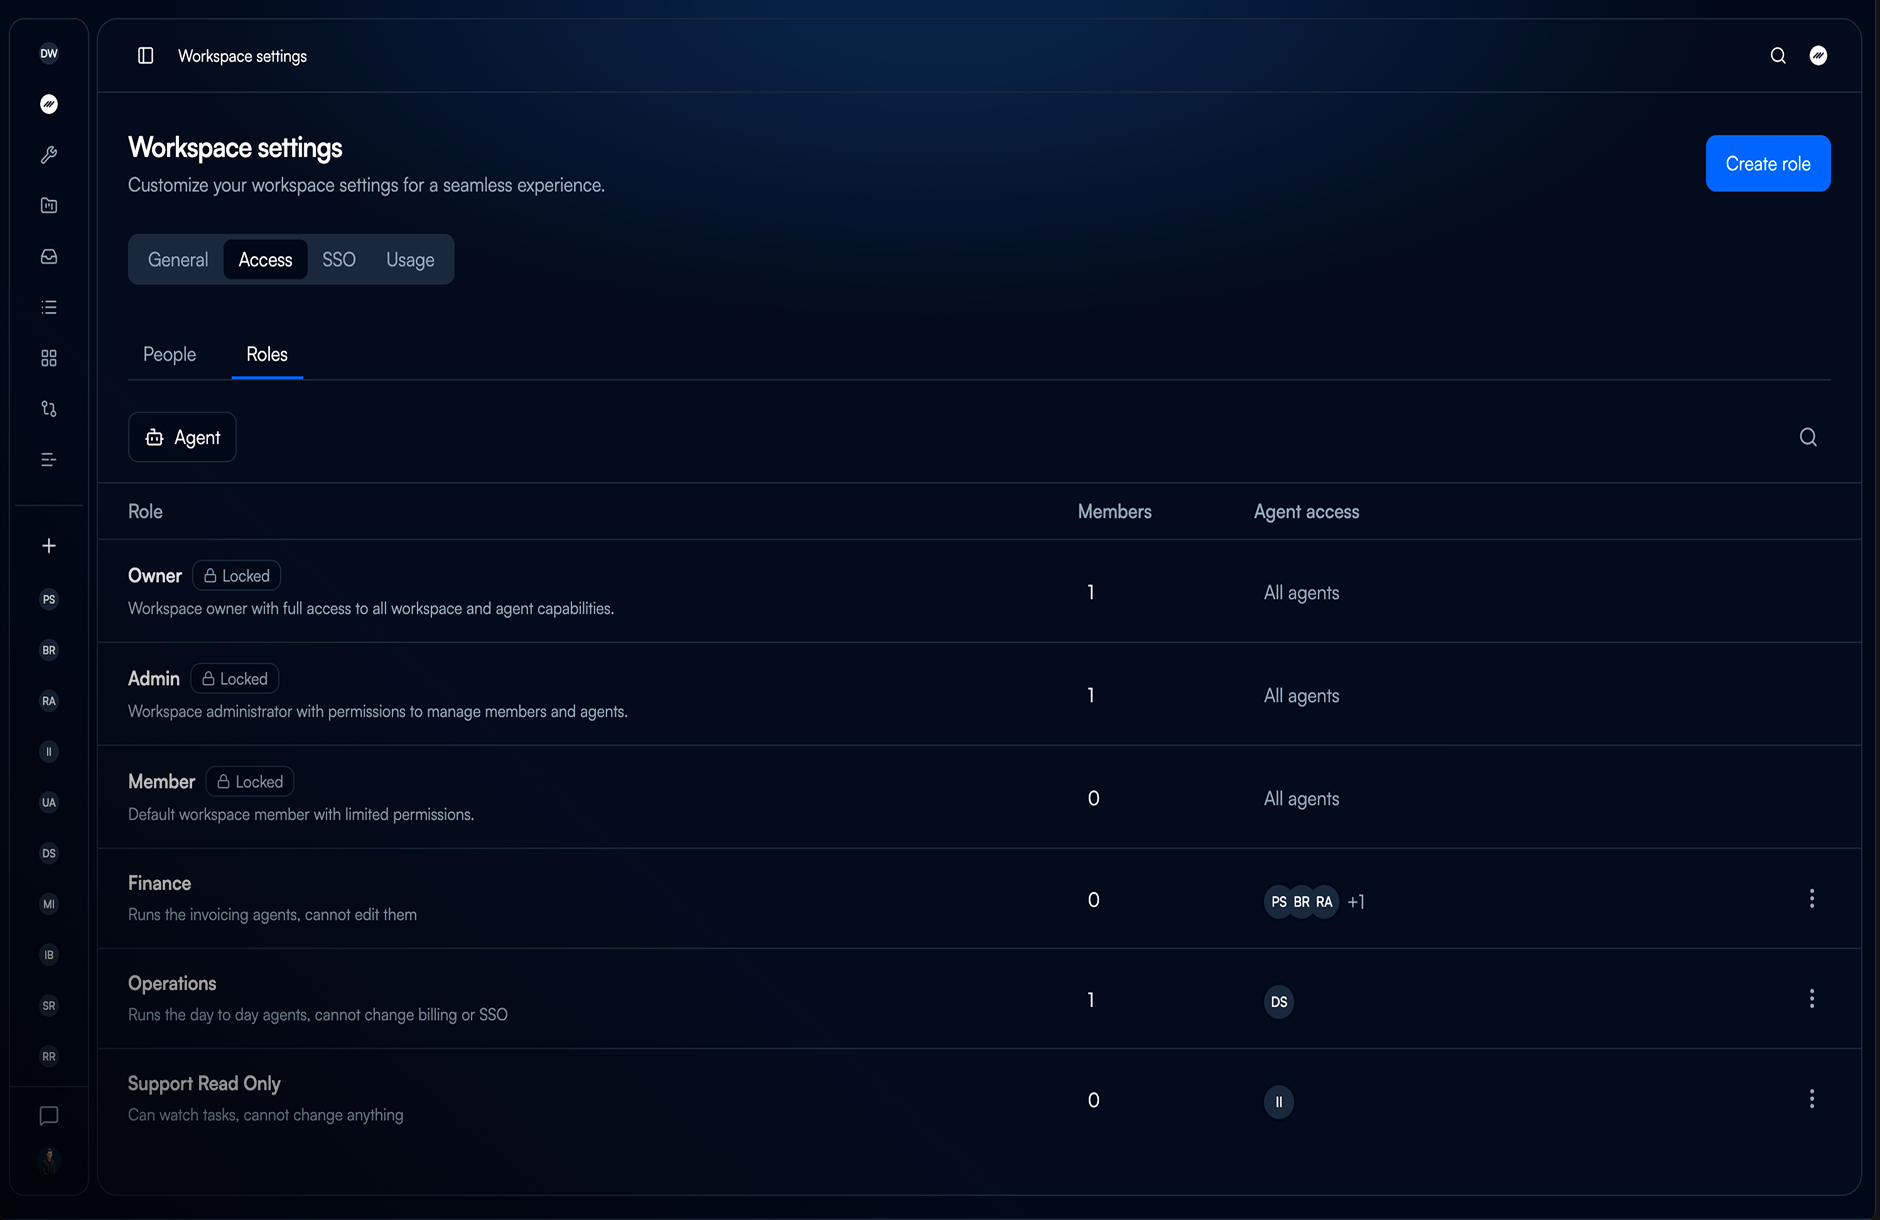This screenshot has height=1220, width=1880.
Task: Click the Members column header
Action: pos(1114,512)
